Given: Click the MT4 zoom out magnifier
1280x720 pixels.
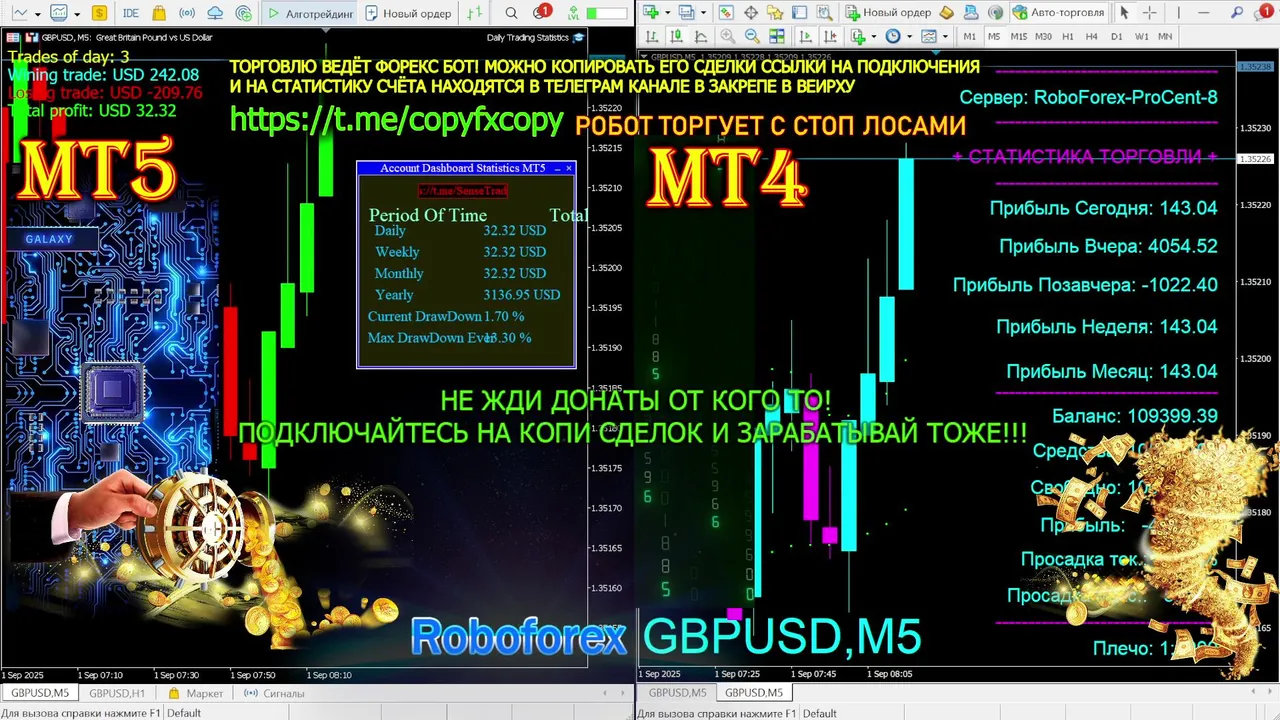Looking at the screenshot, I should click(752, 36).
